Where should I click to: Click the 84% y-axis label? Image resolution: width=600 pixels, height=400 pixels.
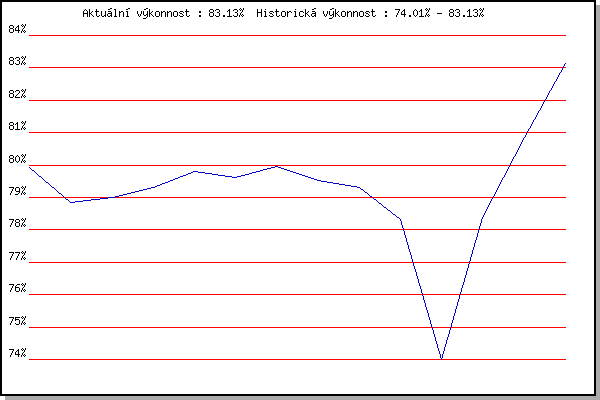coord(17,30)
